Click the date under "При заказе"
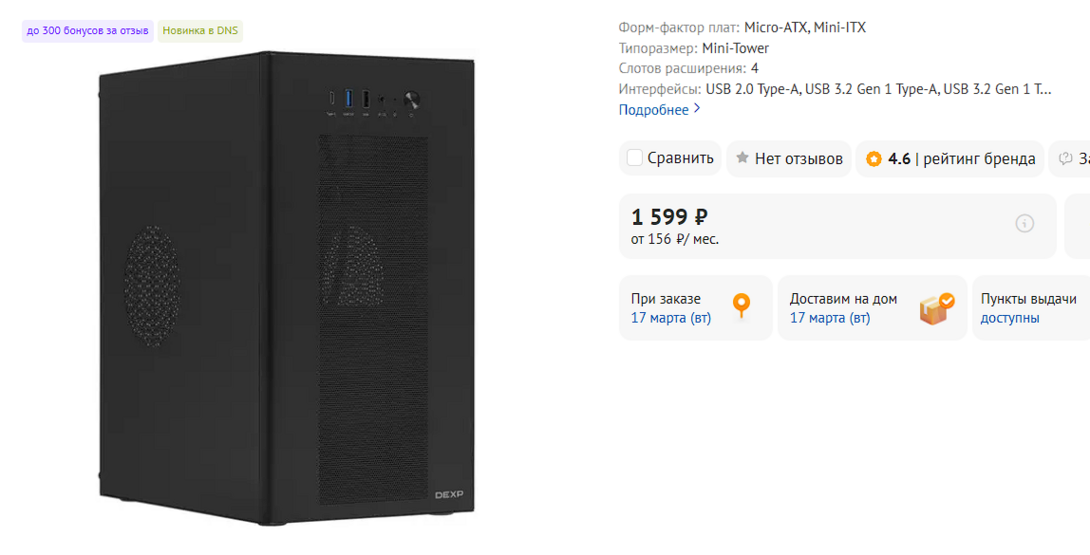The image size is (1090, 555). tap(671, 318)
